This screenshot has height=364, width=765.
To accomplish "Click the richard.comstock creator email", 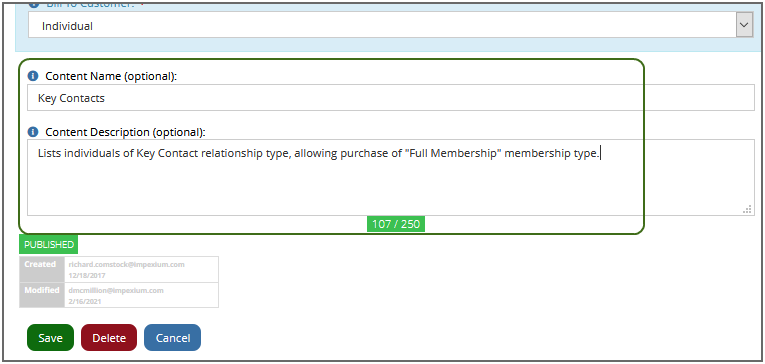I will coord(126,264).
